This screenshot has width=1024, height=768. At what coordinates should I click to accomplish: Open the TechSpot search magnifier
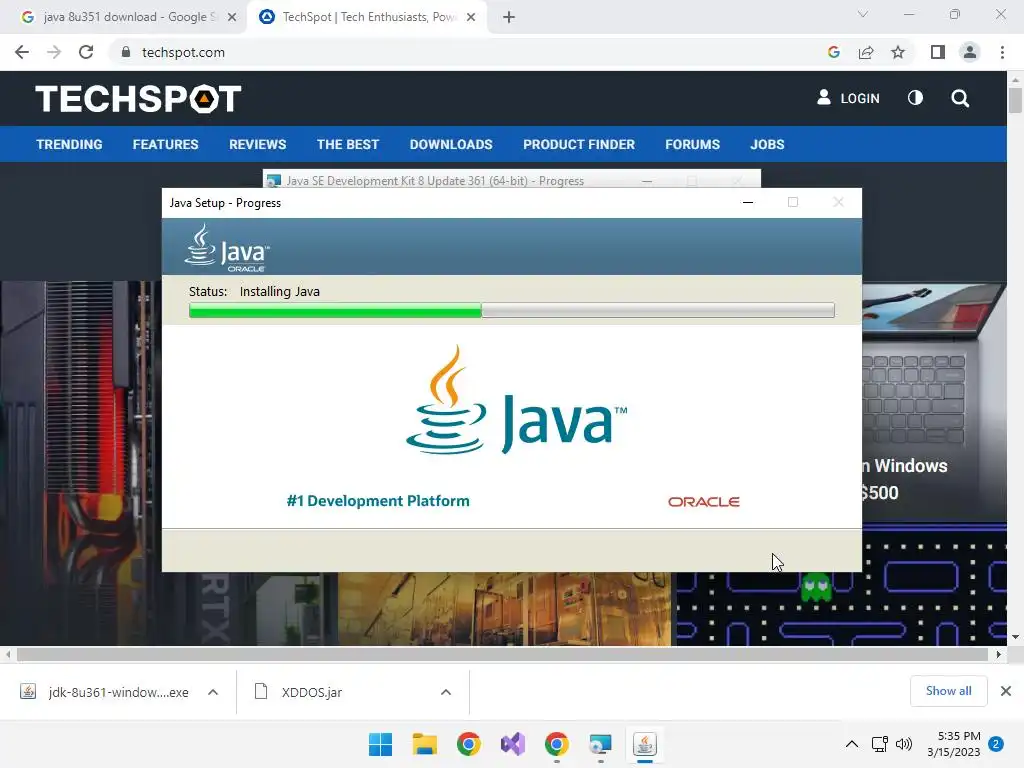(x=960, y=98)
